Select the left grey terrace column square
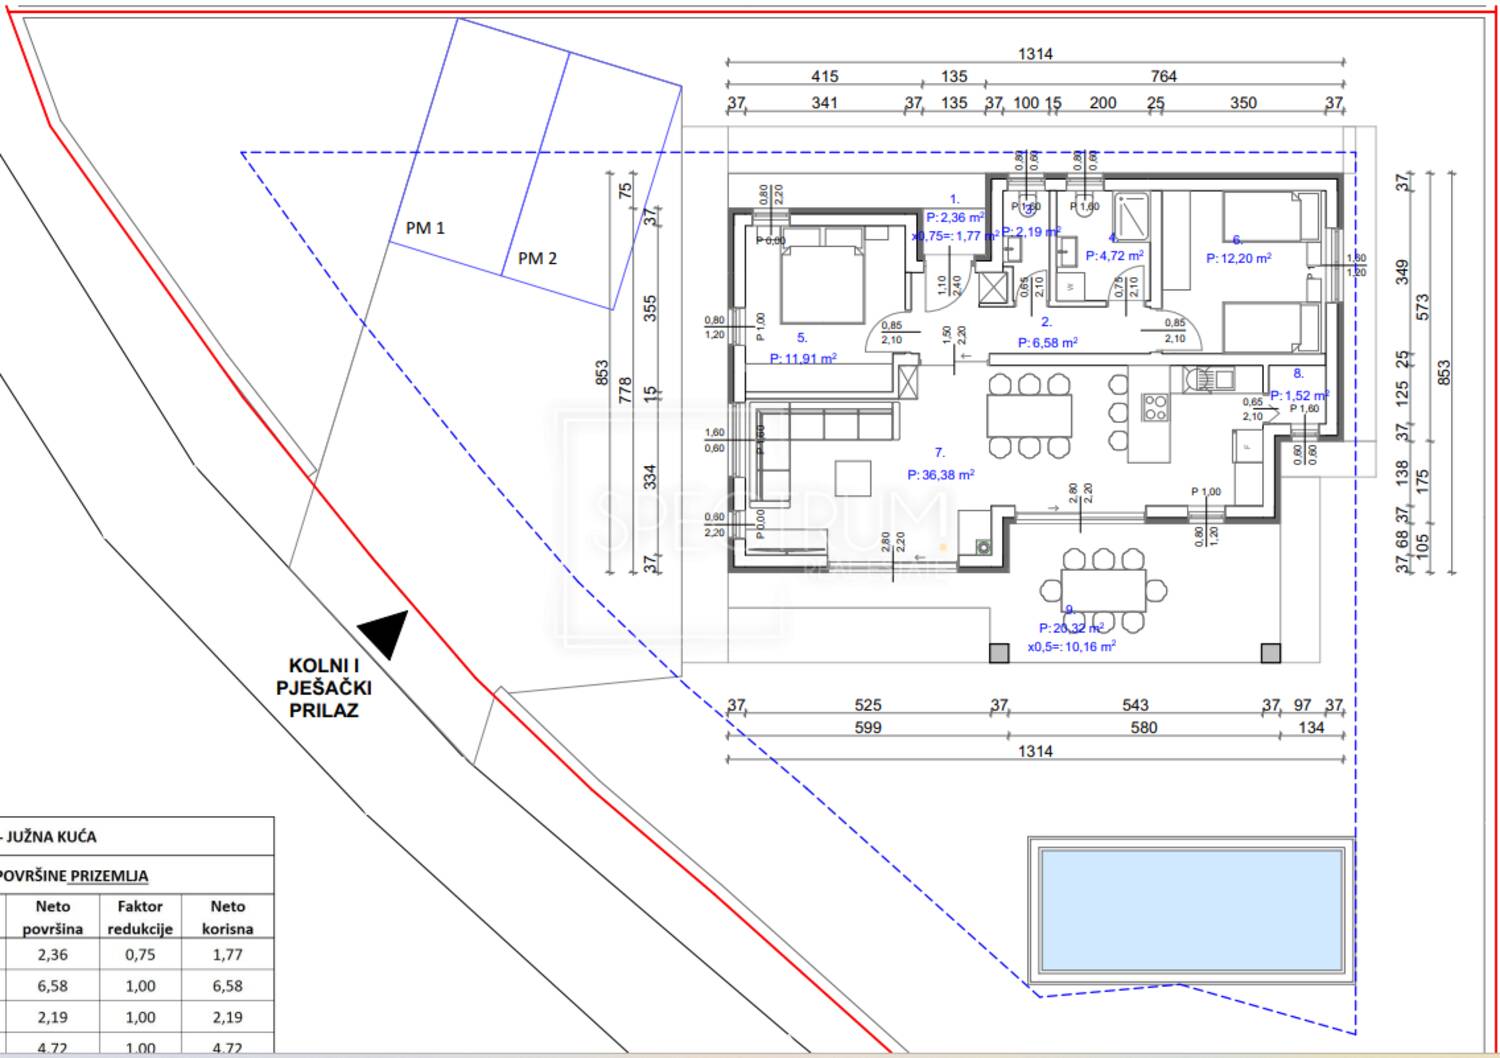This screenshot has height=1058, width=1500. click(x=999, y=653)
